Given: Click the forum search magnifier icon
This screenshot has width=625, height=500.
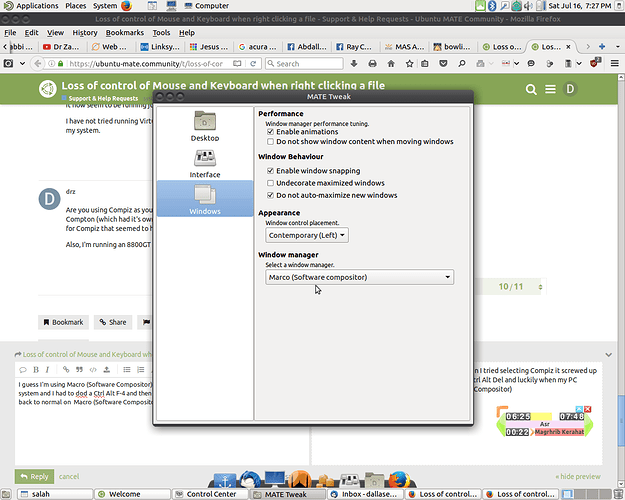Looking at the screenshot, I should pos(531,89).
